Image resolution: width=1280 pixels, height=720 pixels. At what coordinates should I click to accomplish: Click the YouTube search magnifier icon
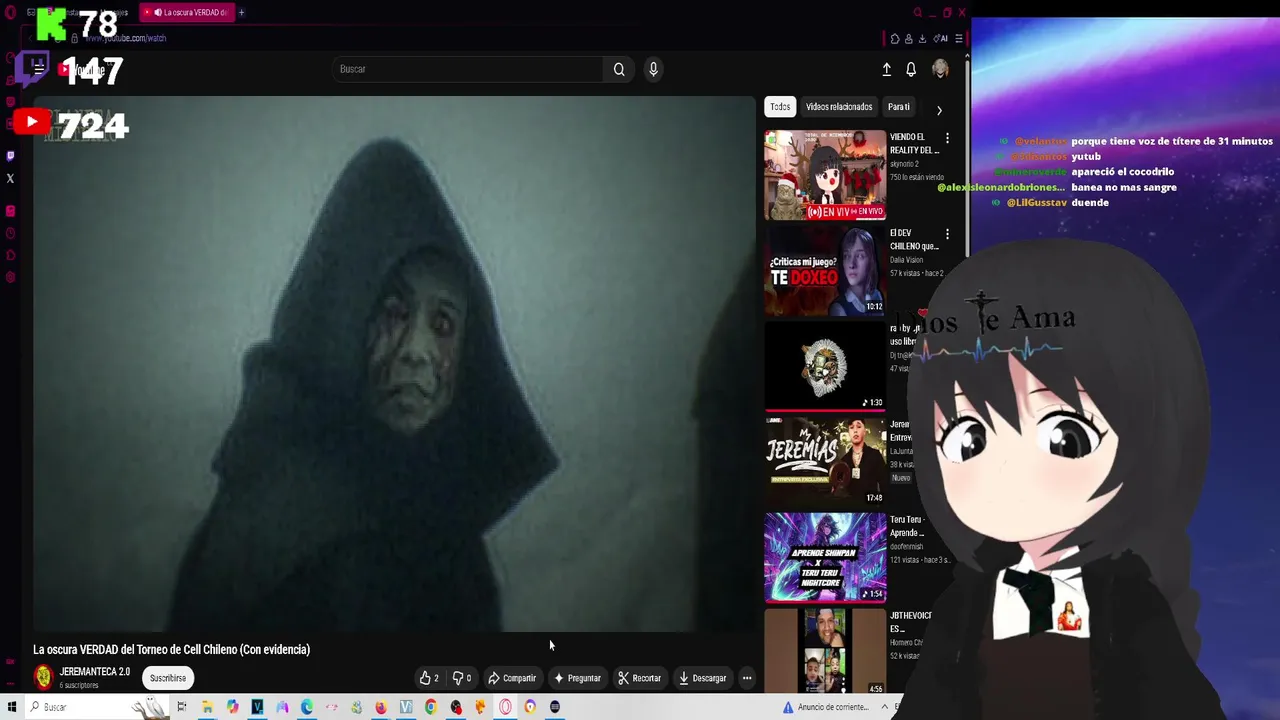(x=619, y=69)
